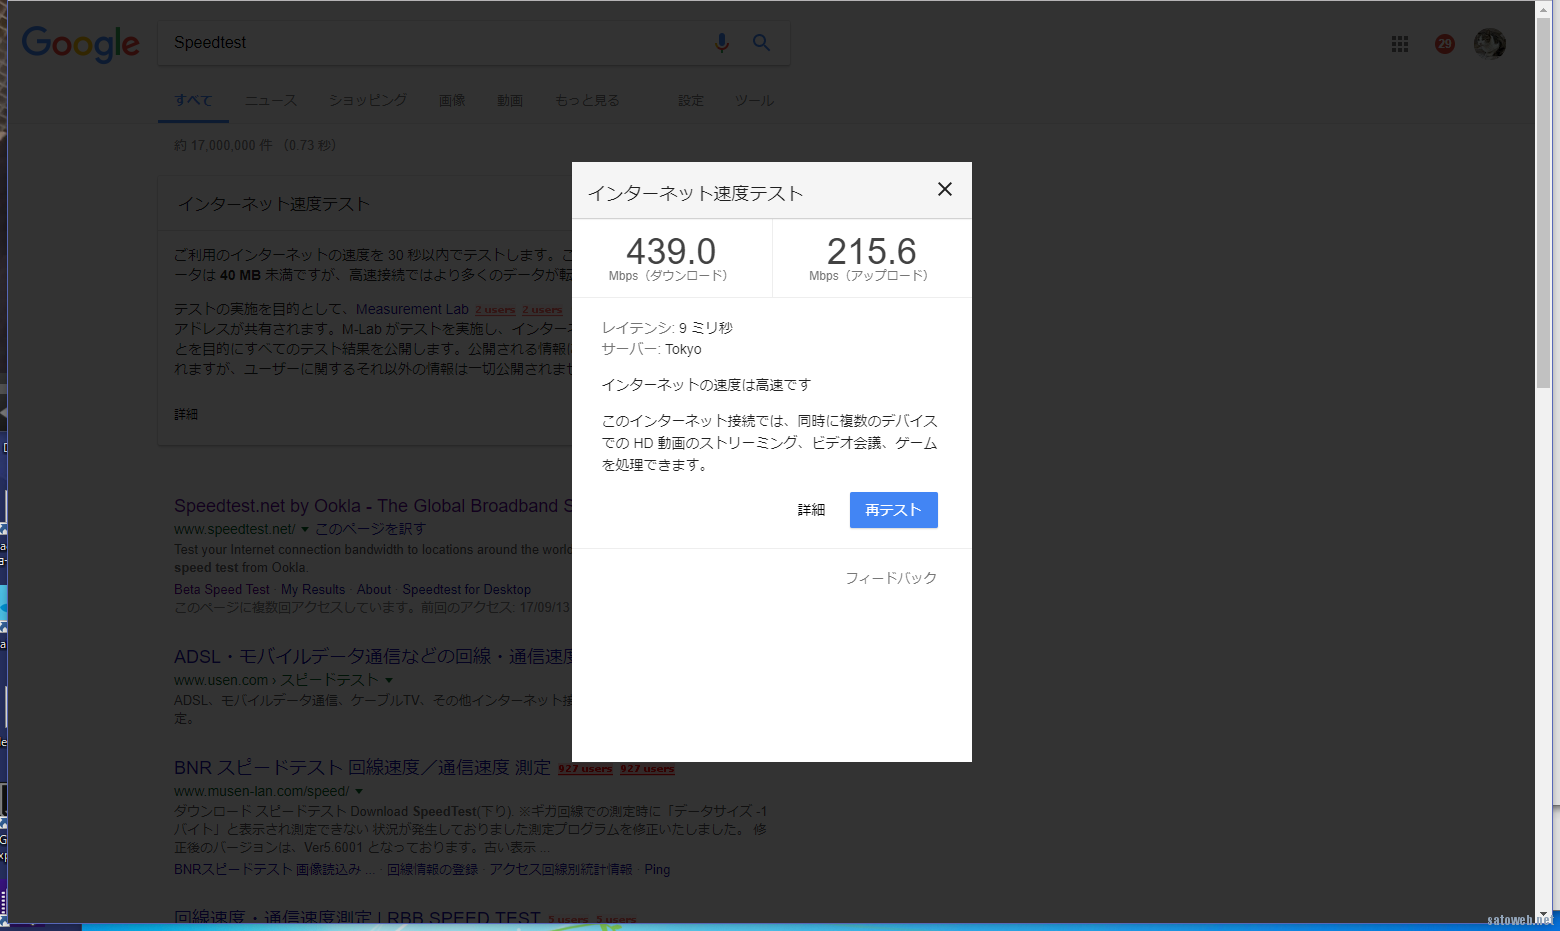
Task: Click 詳細 under the speed test card
Action: click(x=186, y=414)
